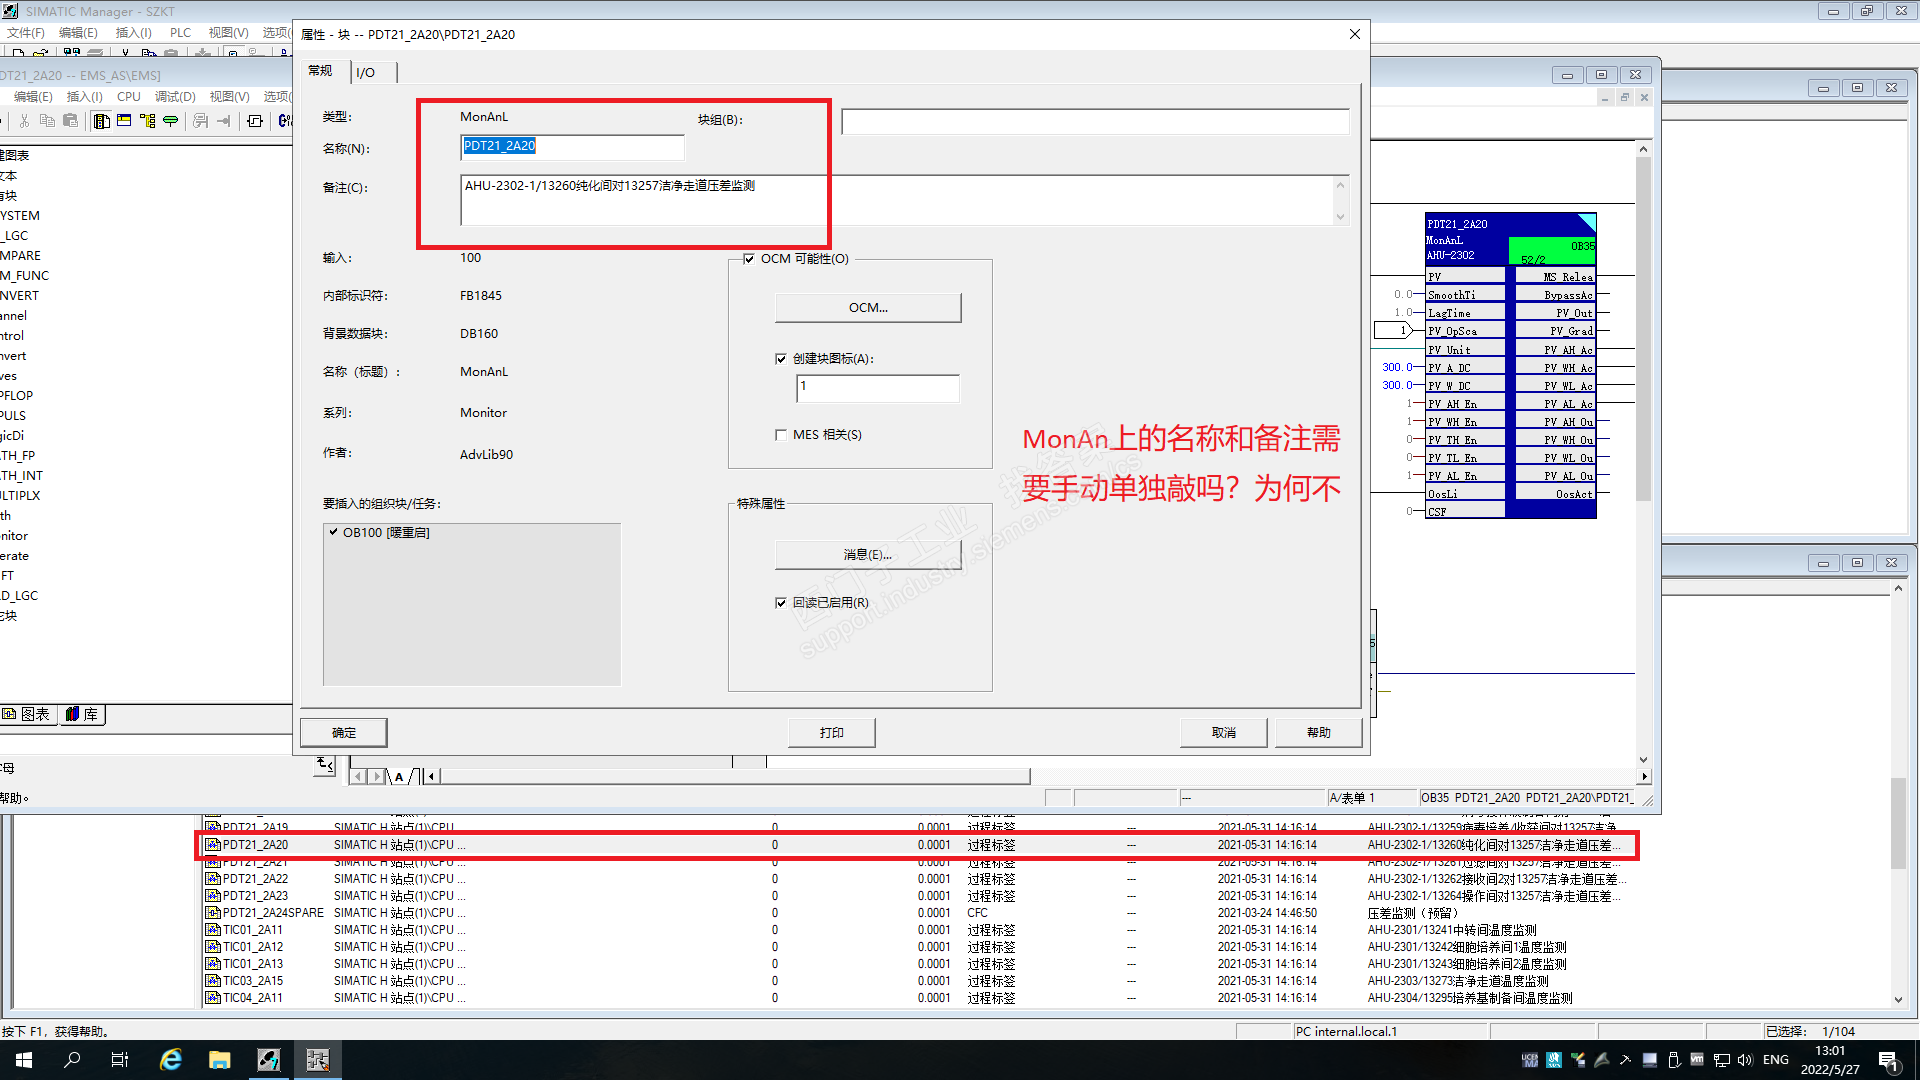The height and width of the screenshot is (1080, 1920).
Task: Click the PDT21_2A22 row icon
Action: tap(212, 879)
